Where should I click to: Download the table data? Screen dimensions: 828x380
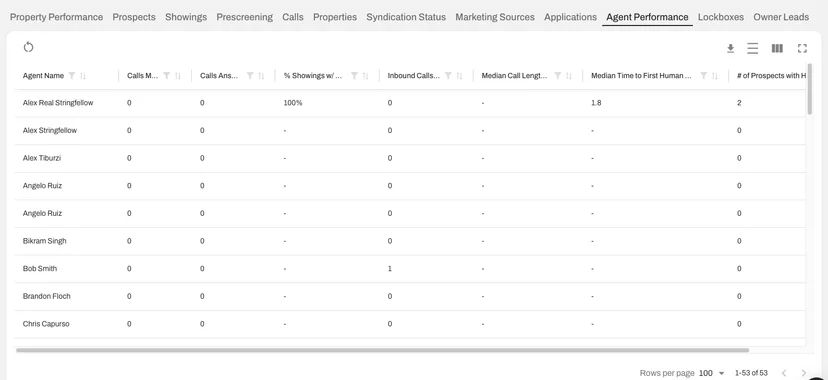click(730, 49)
